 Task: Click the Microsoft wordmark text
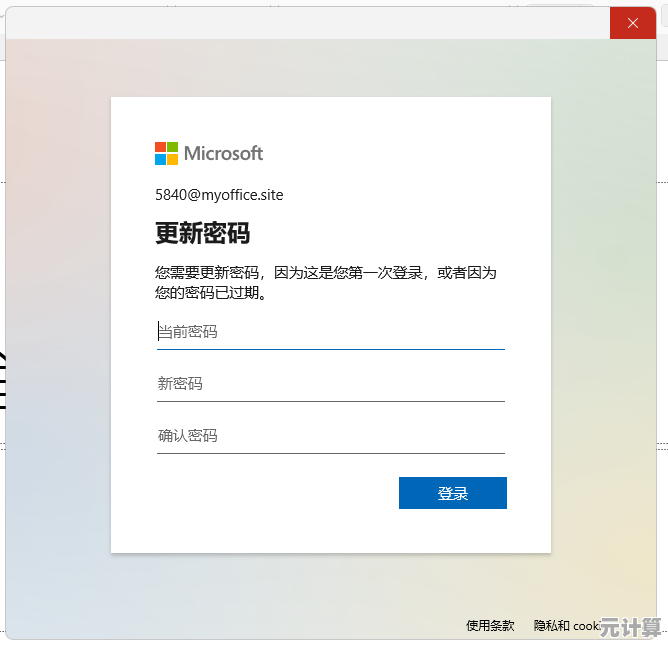coord(223,153)
